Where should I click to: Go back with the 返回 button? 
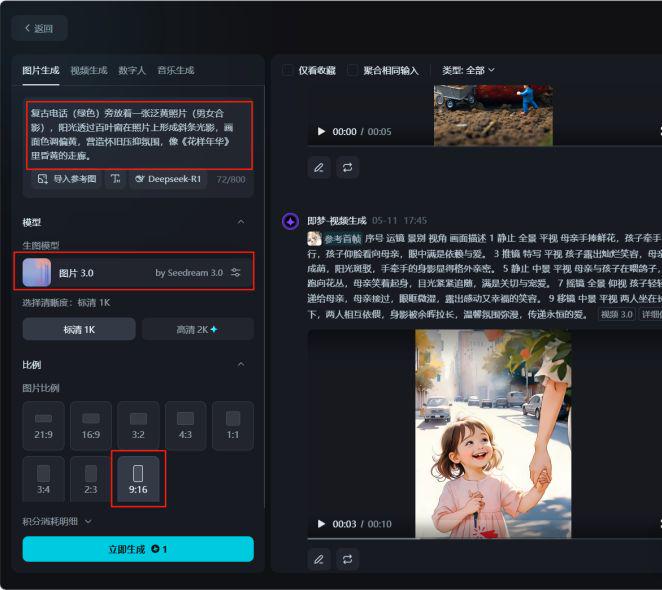coord(39,28)
